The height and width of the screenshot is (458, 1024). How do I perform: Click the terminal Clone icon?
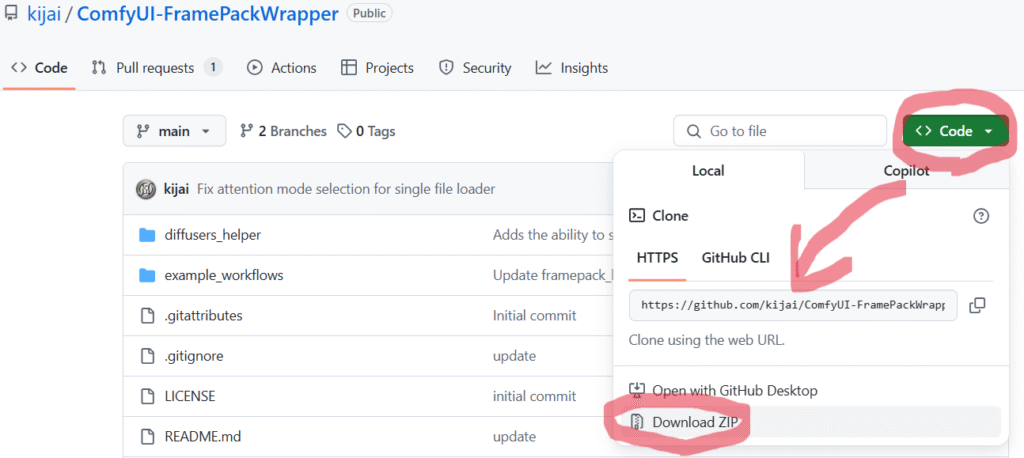[x=637, y=215]
